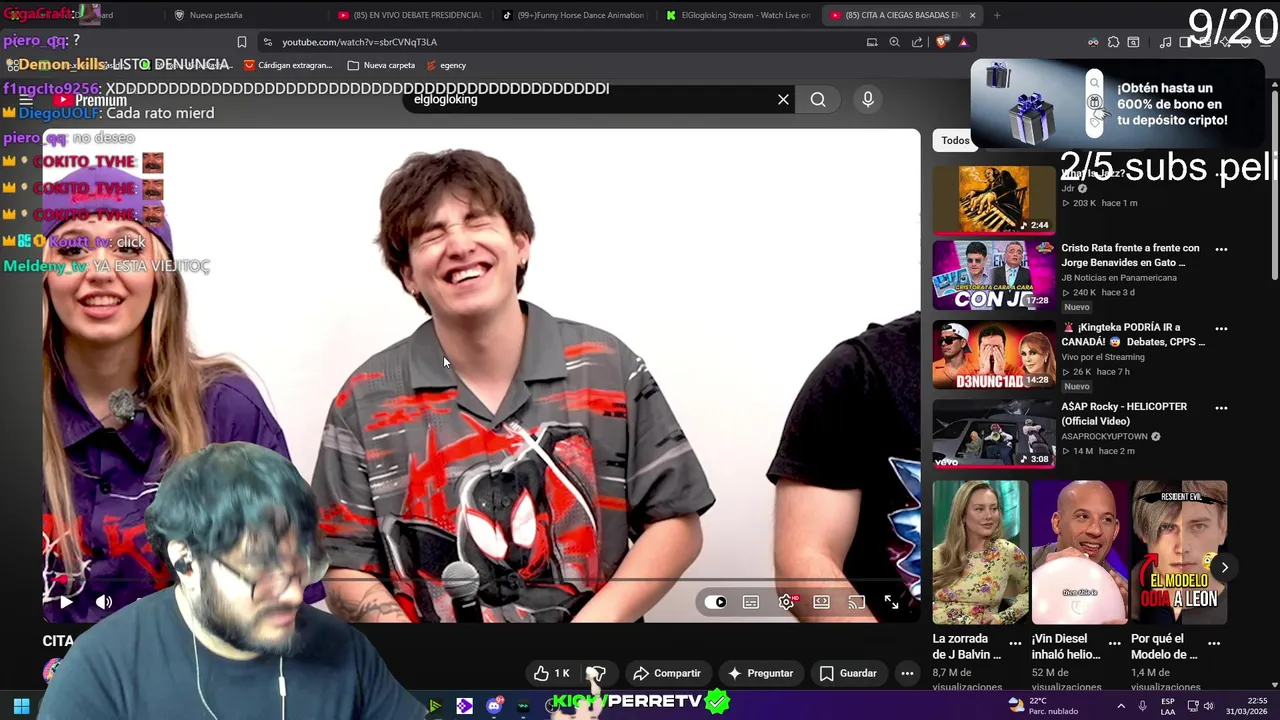This screenshot has height=720, width=1280.
Task: Open the Windows Start menu
Action: [21, 706]
